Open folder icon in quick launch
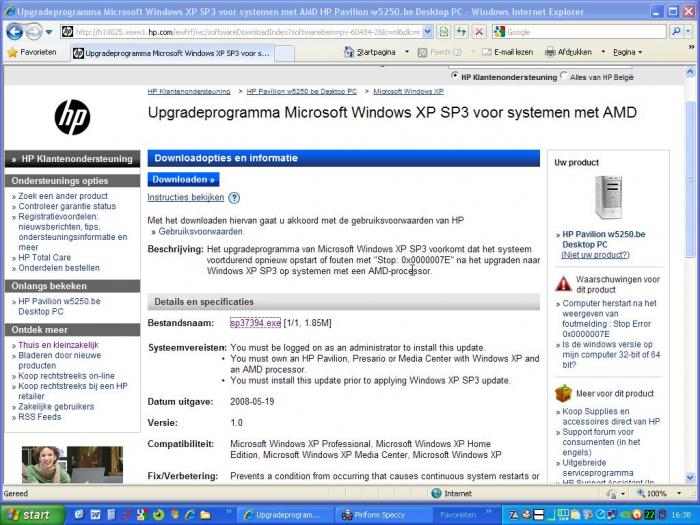 pos(205,515)
